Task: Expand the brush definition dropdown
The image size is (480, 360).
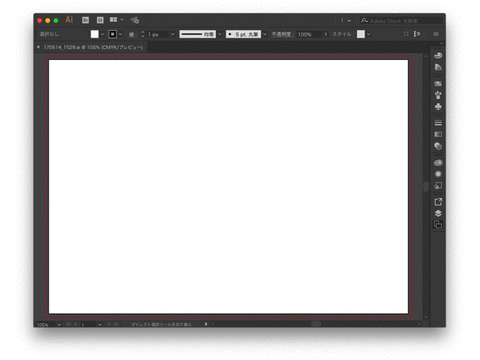Action: point(265,34)
